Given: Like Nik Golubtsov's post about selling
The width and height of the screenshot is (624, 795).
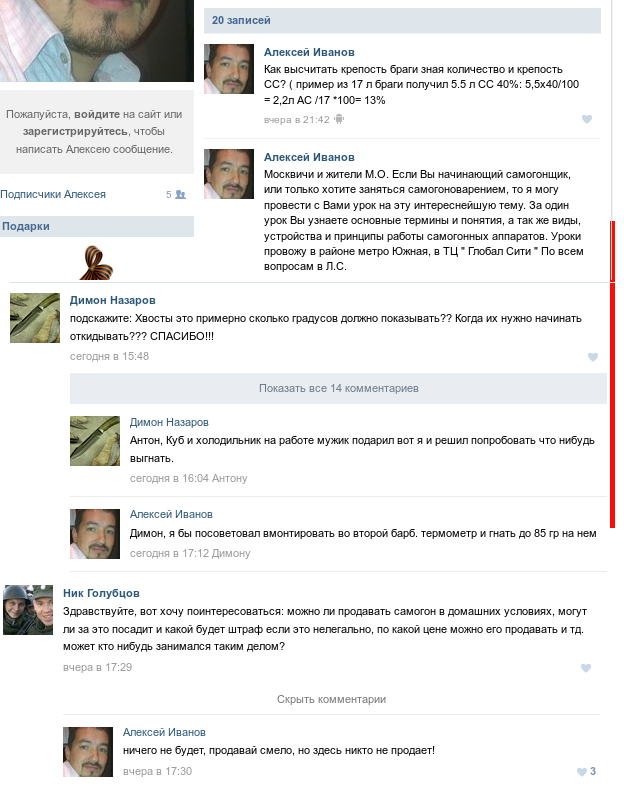Looking at the screenshot, I should [x=586, y=668].
